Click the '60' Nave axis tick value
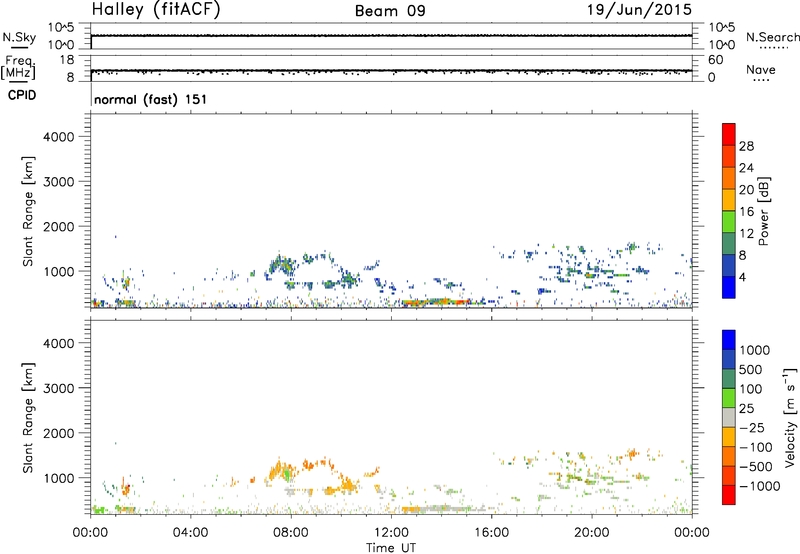This screenshot has width=800, height=554. click(715, 60)
